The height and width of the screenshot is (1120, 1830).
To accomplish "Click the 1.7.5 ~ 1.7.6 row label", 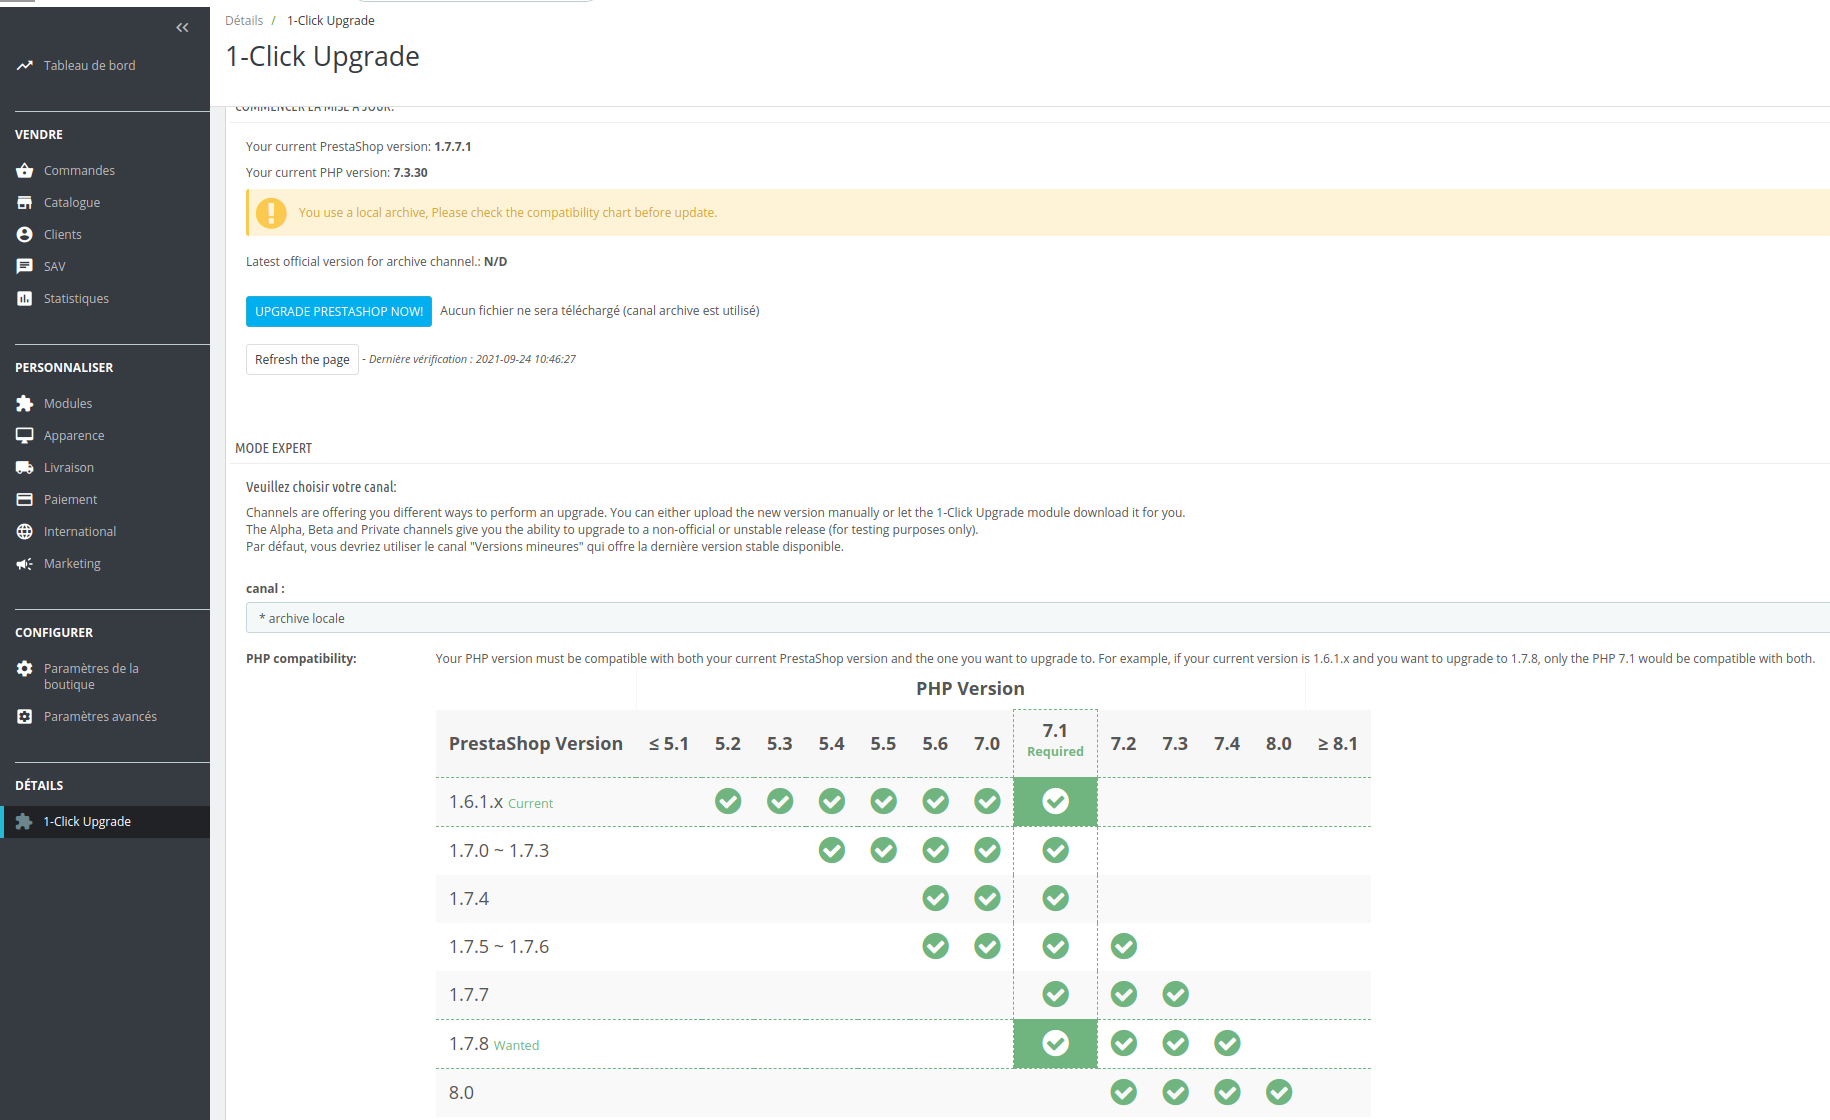I will click(499, 947).
